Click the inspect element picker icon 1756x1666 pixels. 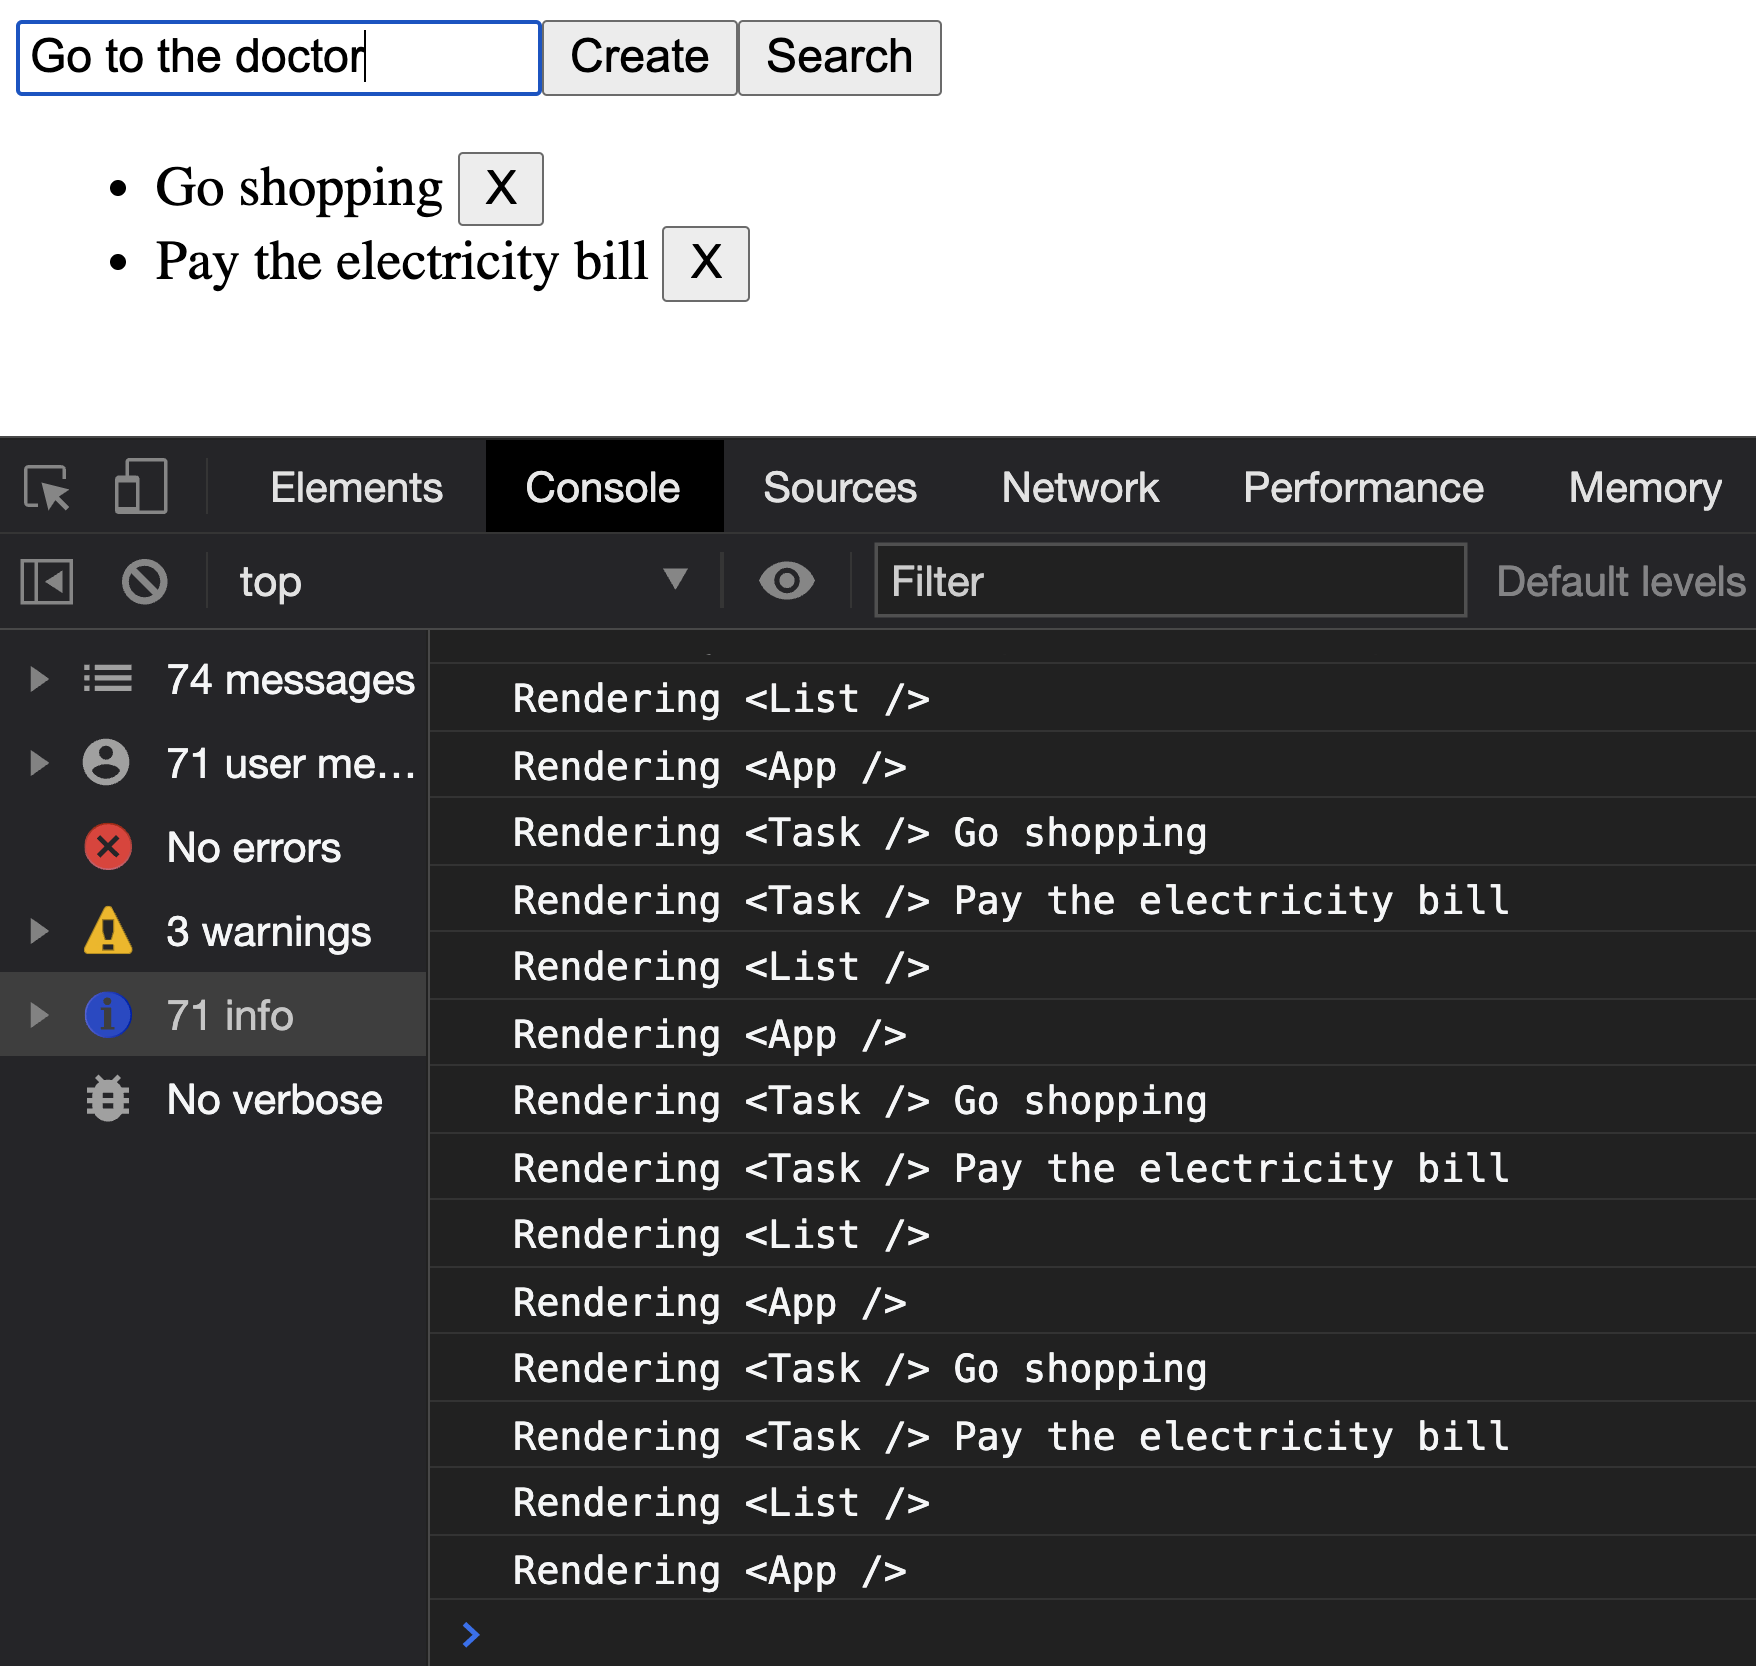(x=47, y=488)
